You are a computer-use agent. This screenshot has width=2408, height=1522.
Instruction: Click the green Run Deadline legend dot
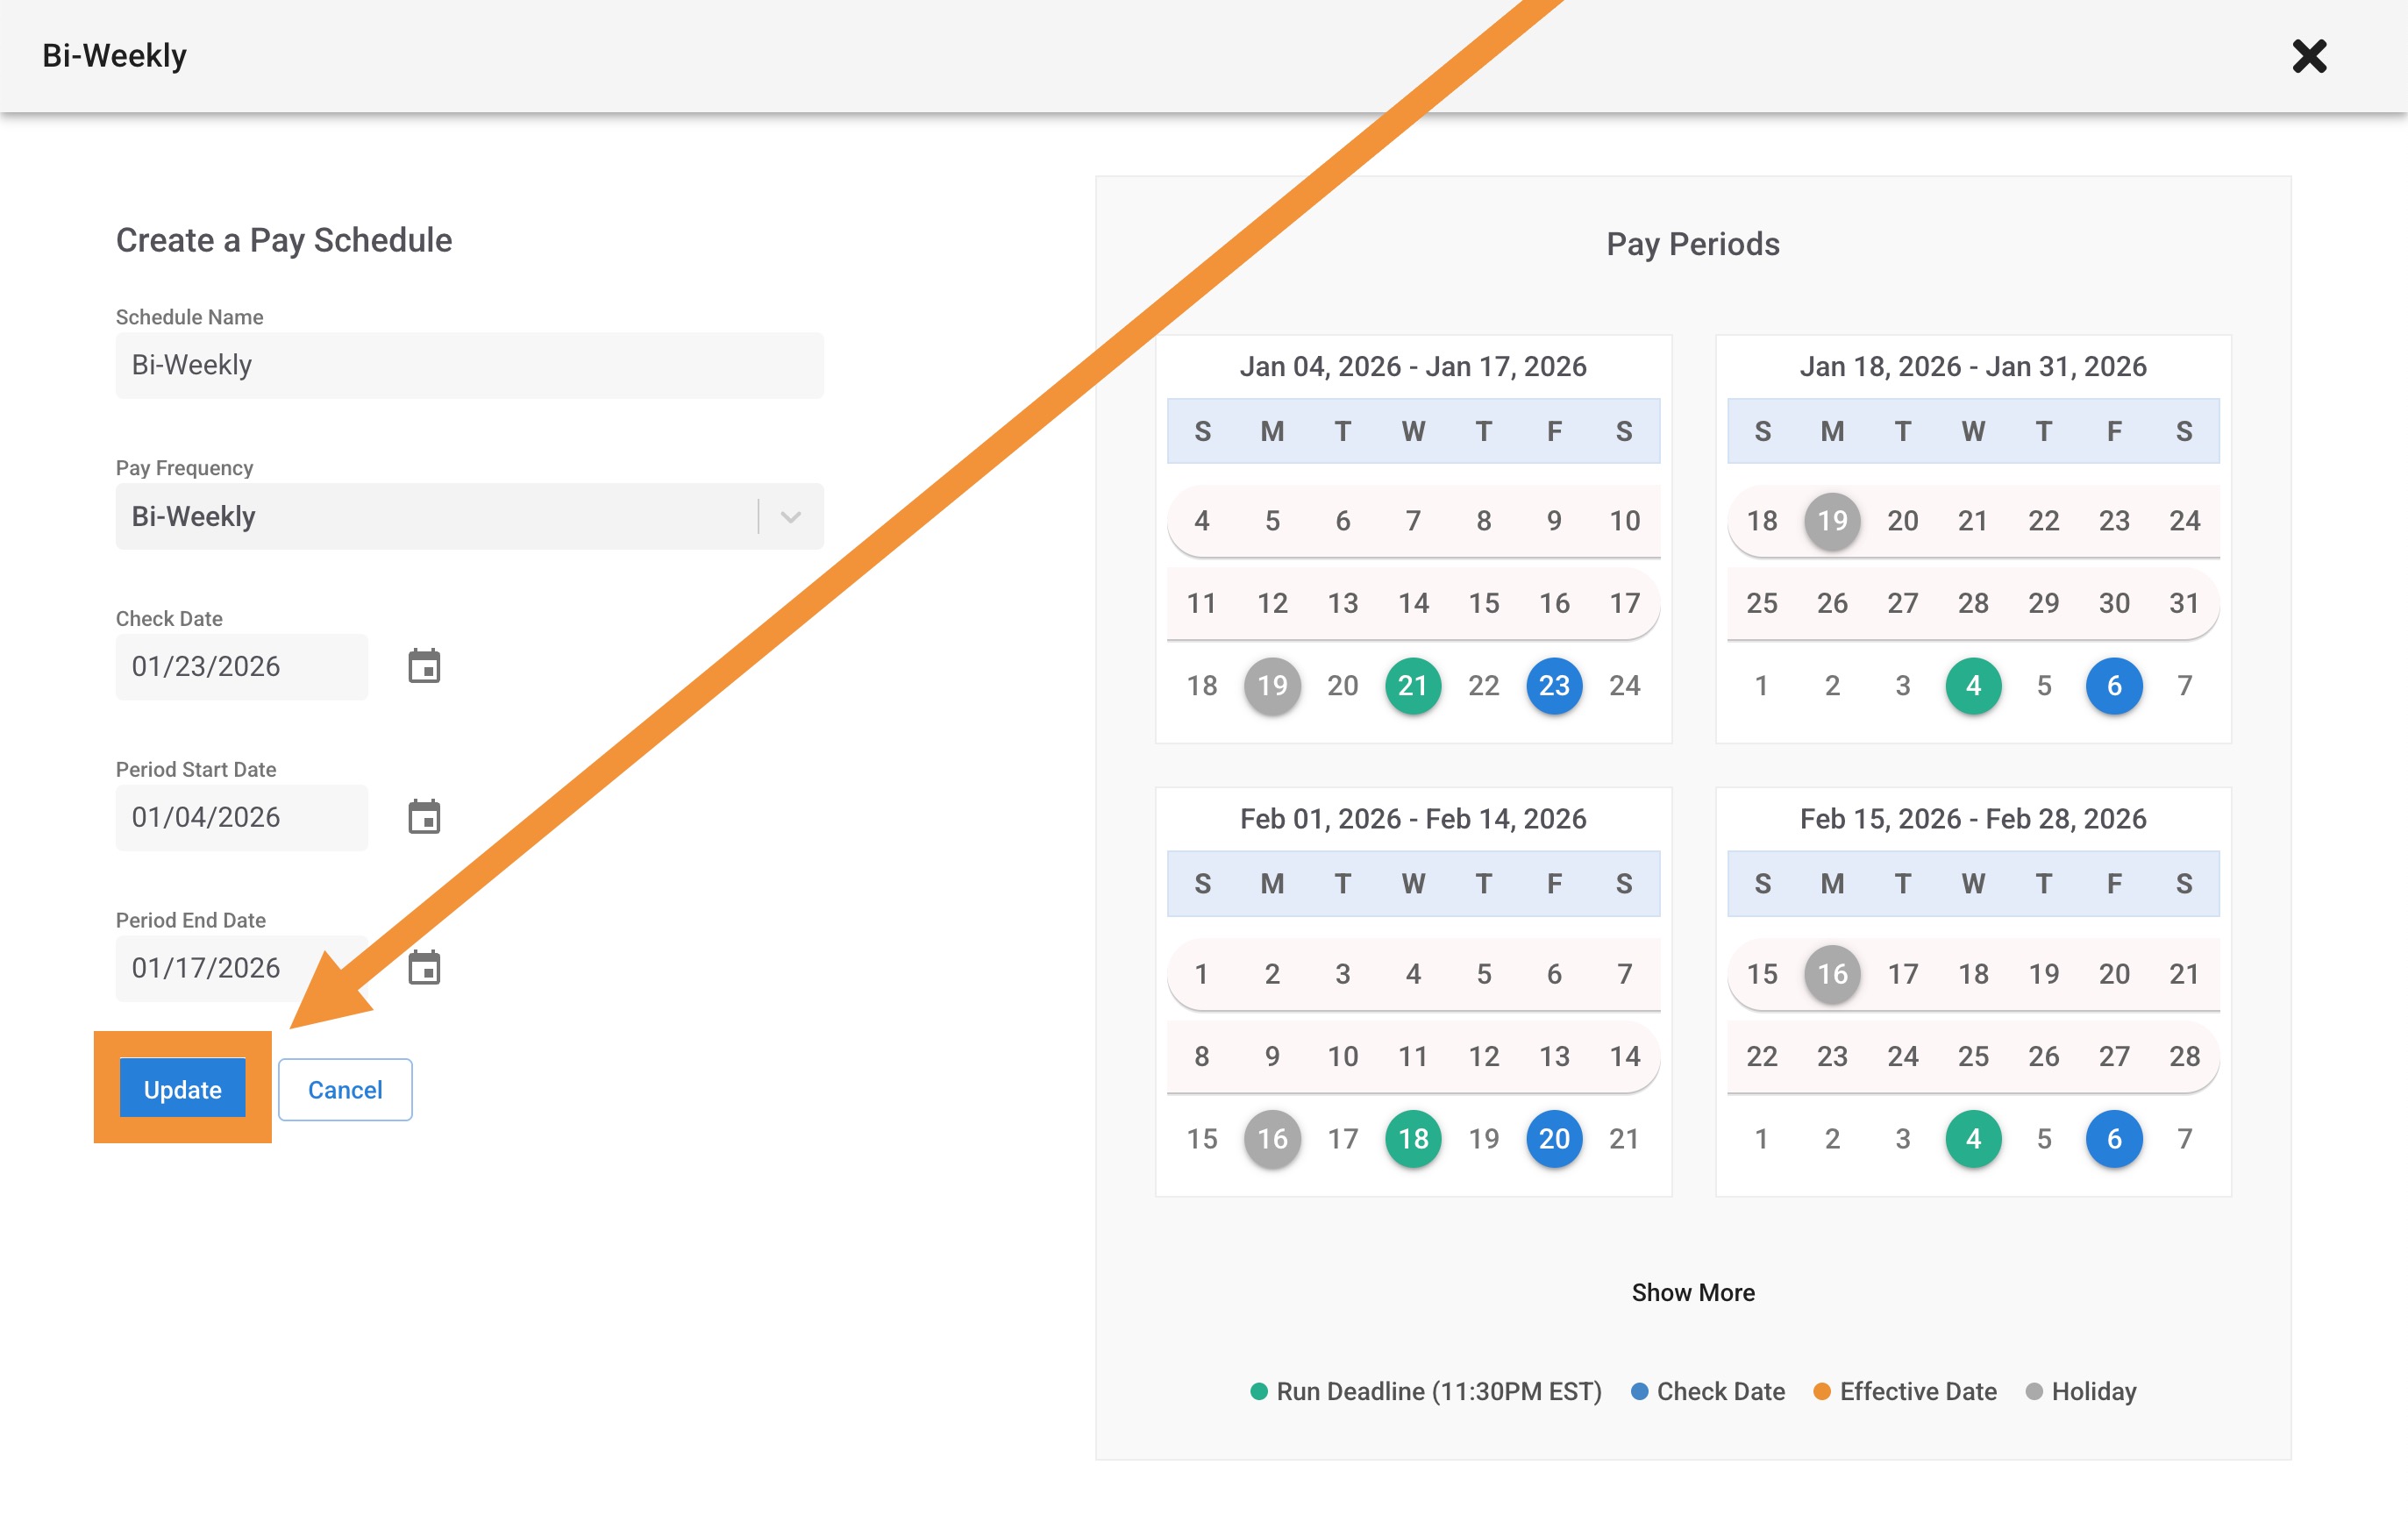(x=1259, y=1391)
